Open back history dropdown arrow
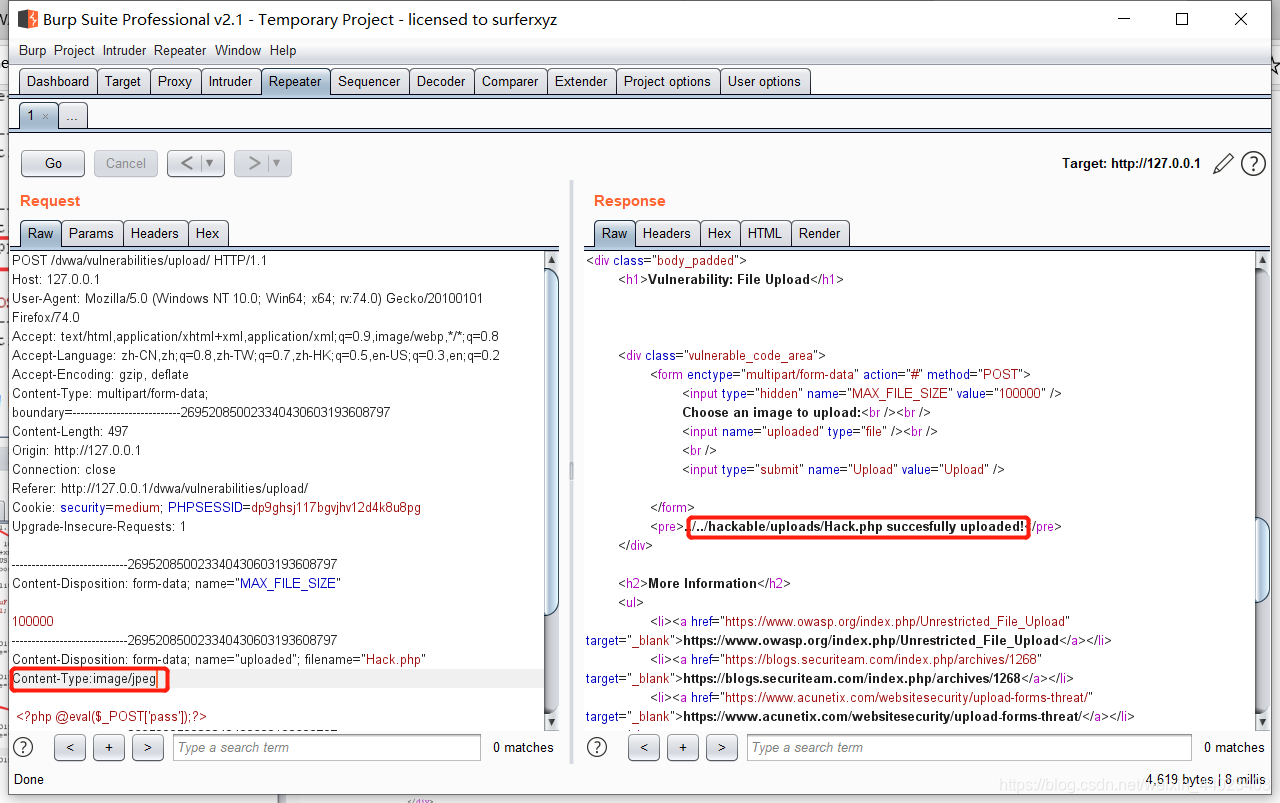 (211, 163)
